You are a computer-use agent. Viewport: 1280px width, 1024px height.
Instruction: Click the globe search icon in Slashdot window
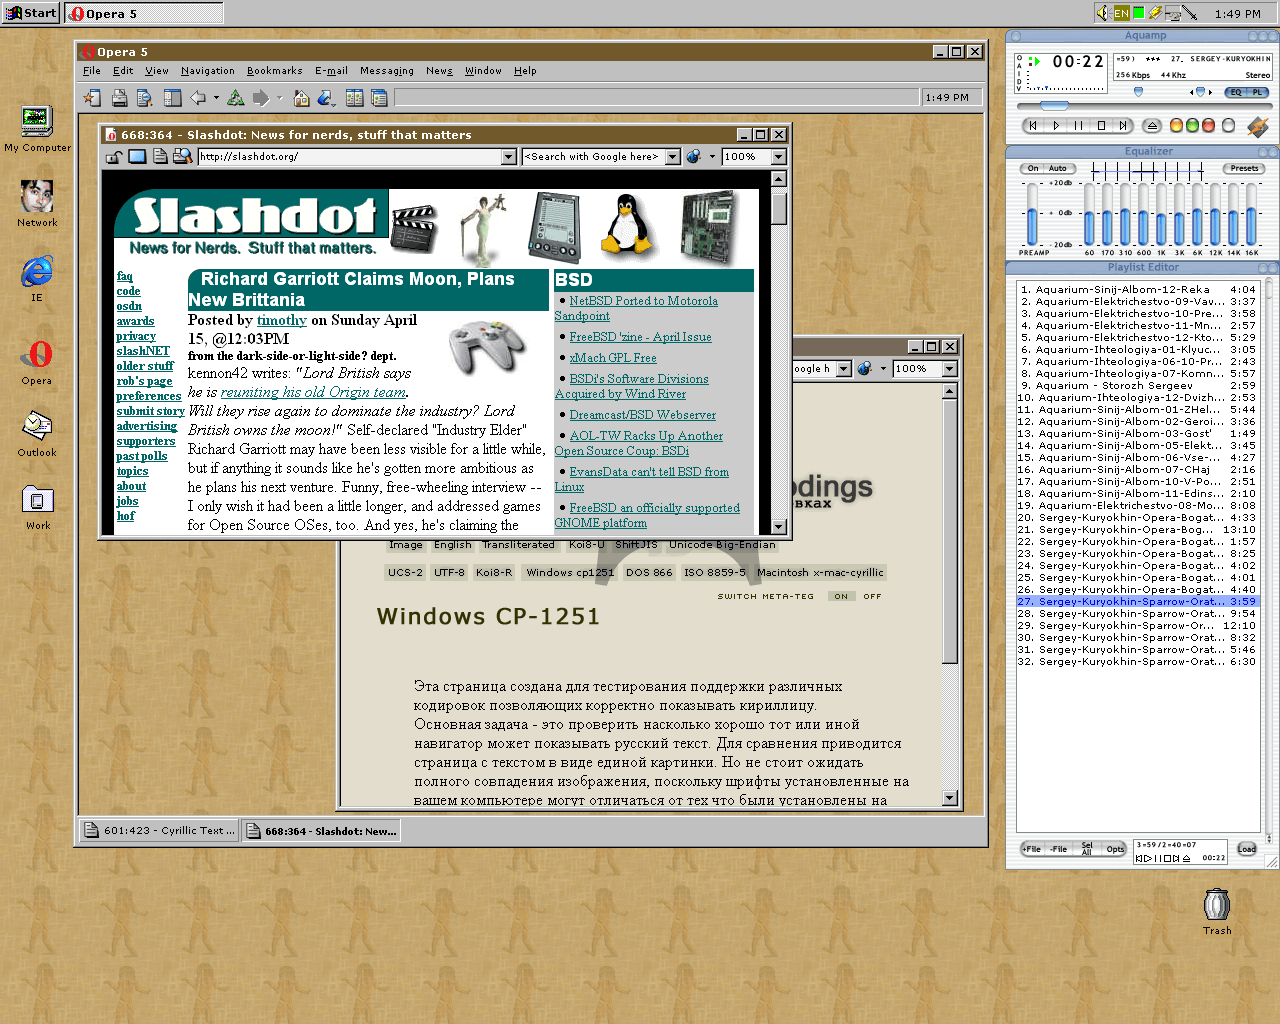click(693, 157)
